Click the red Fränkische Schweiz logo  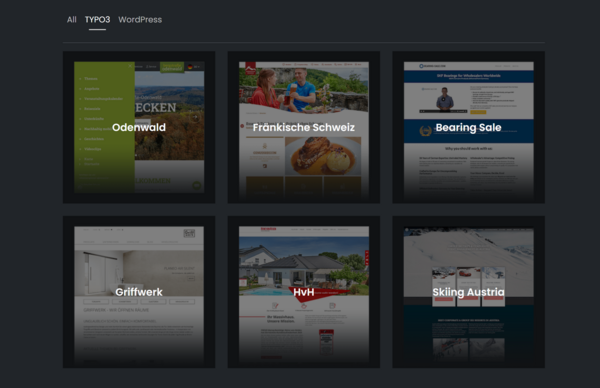[251, 68]
